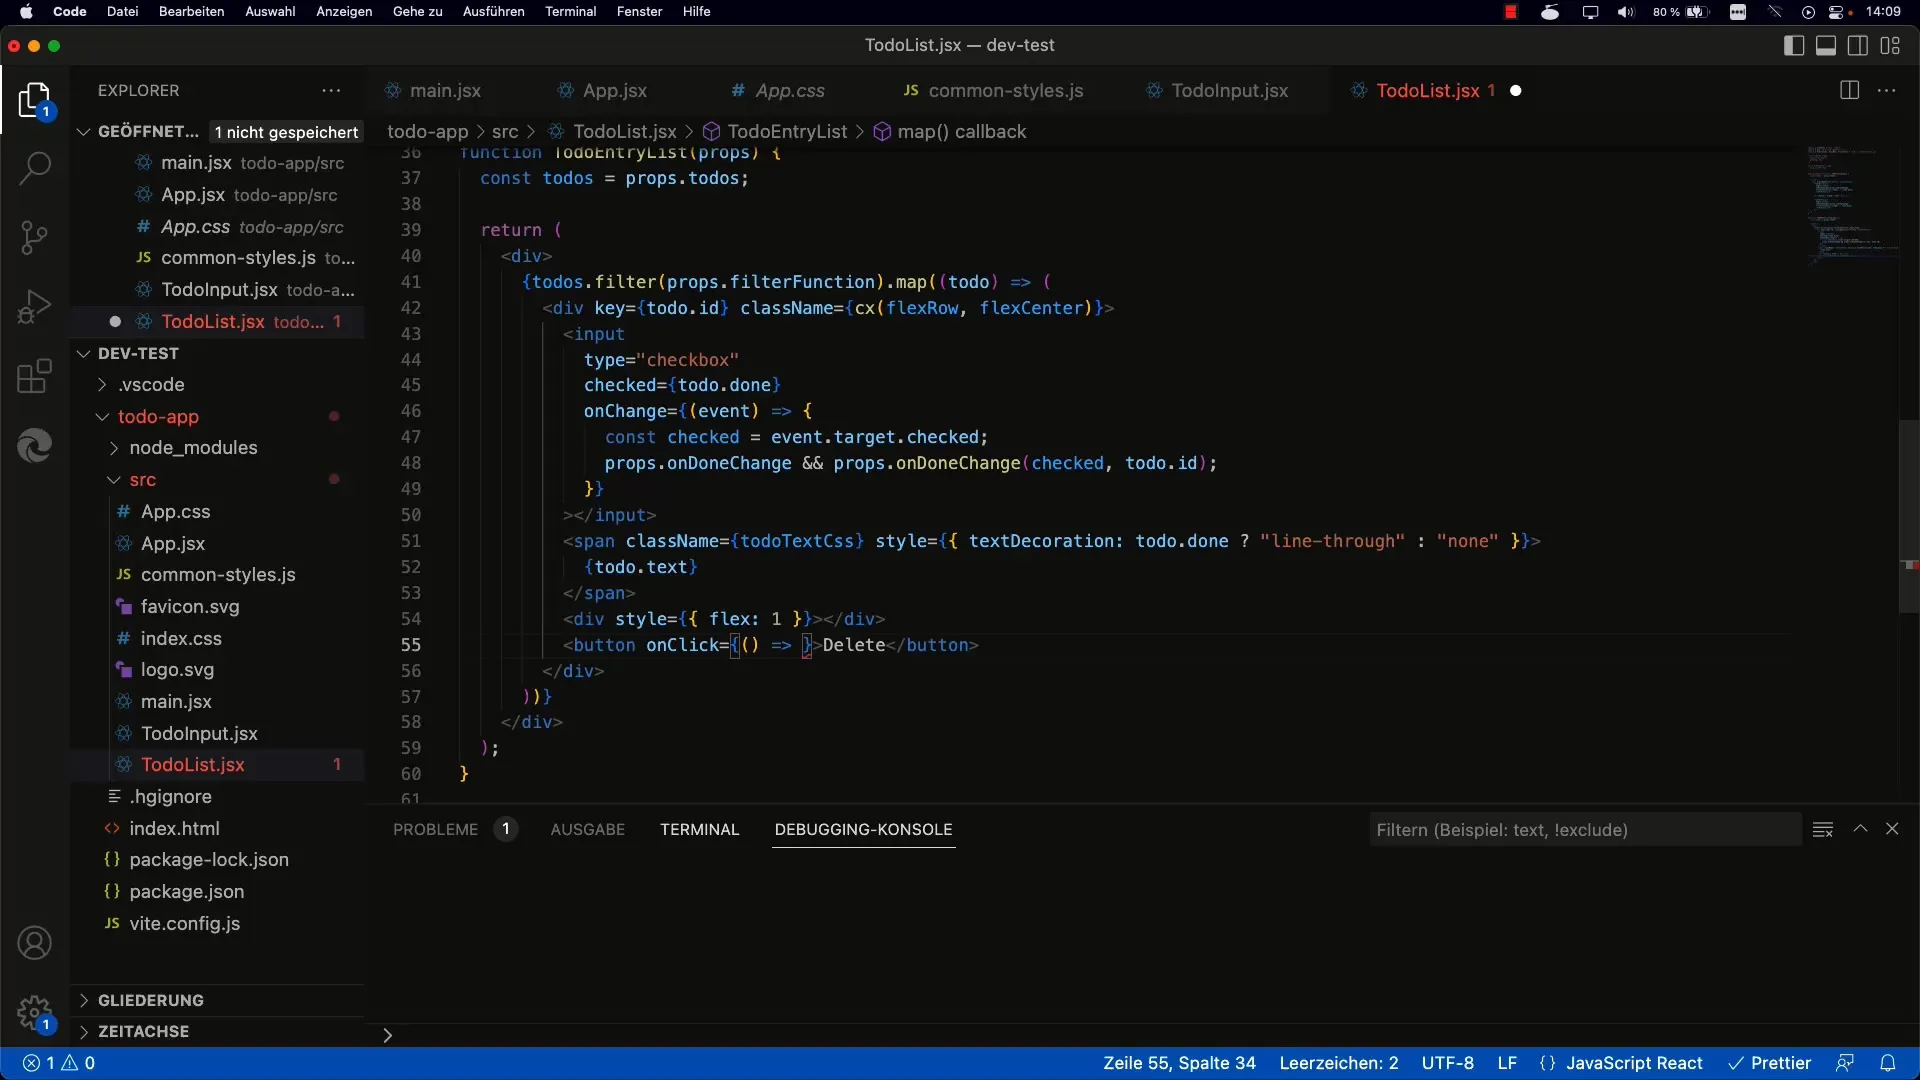Toggle secondary side bar layout button

tap(1858, 45)
